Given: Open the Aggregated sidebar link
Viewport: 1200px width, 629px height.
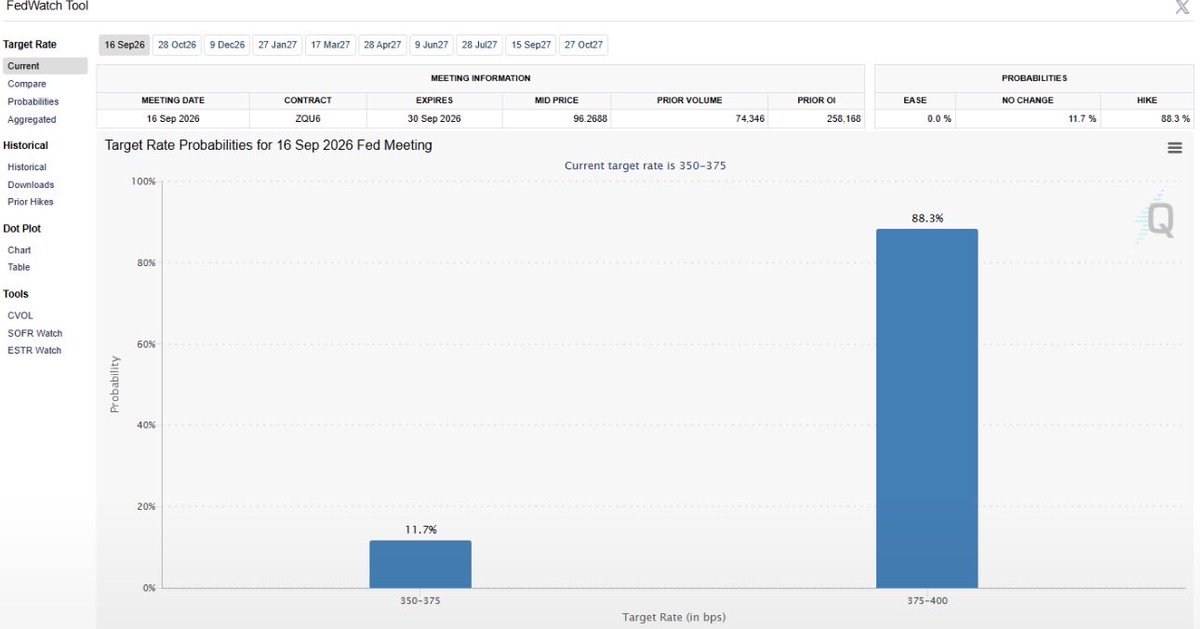Looking at the screenshot, I should tap(32, 119).
